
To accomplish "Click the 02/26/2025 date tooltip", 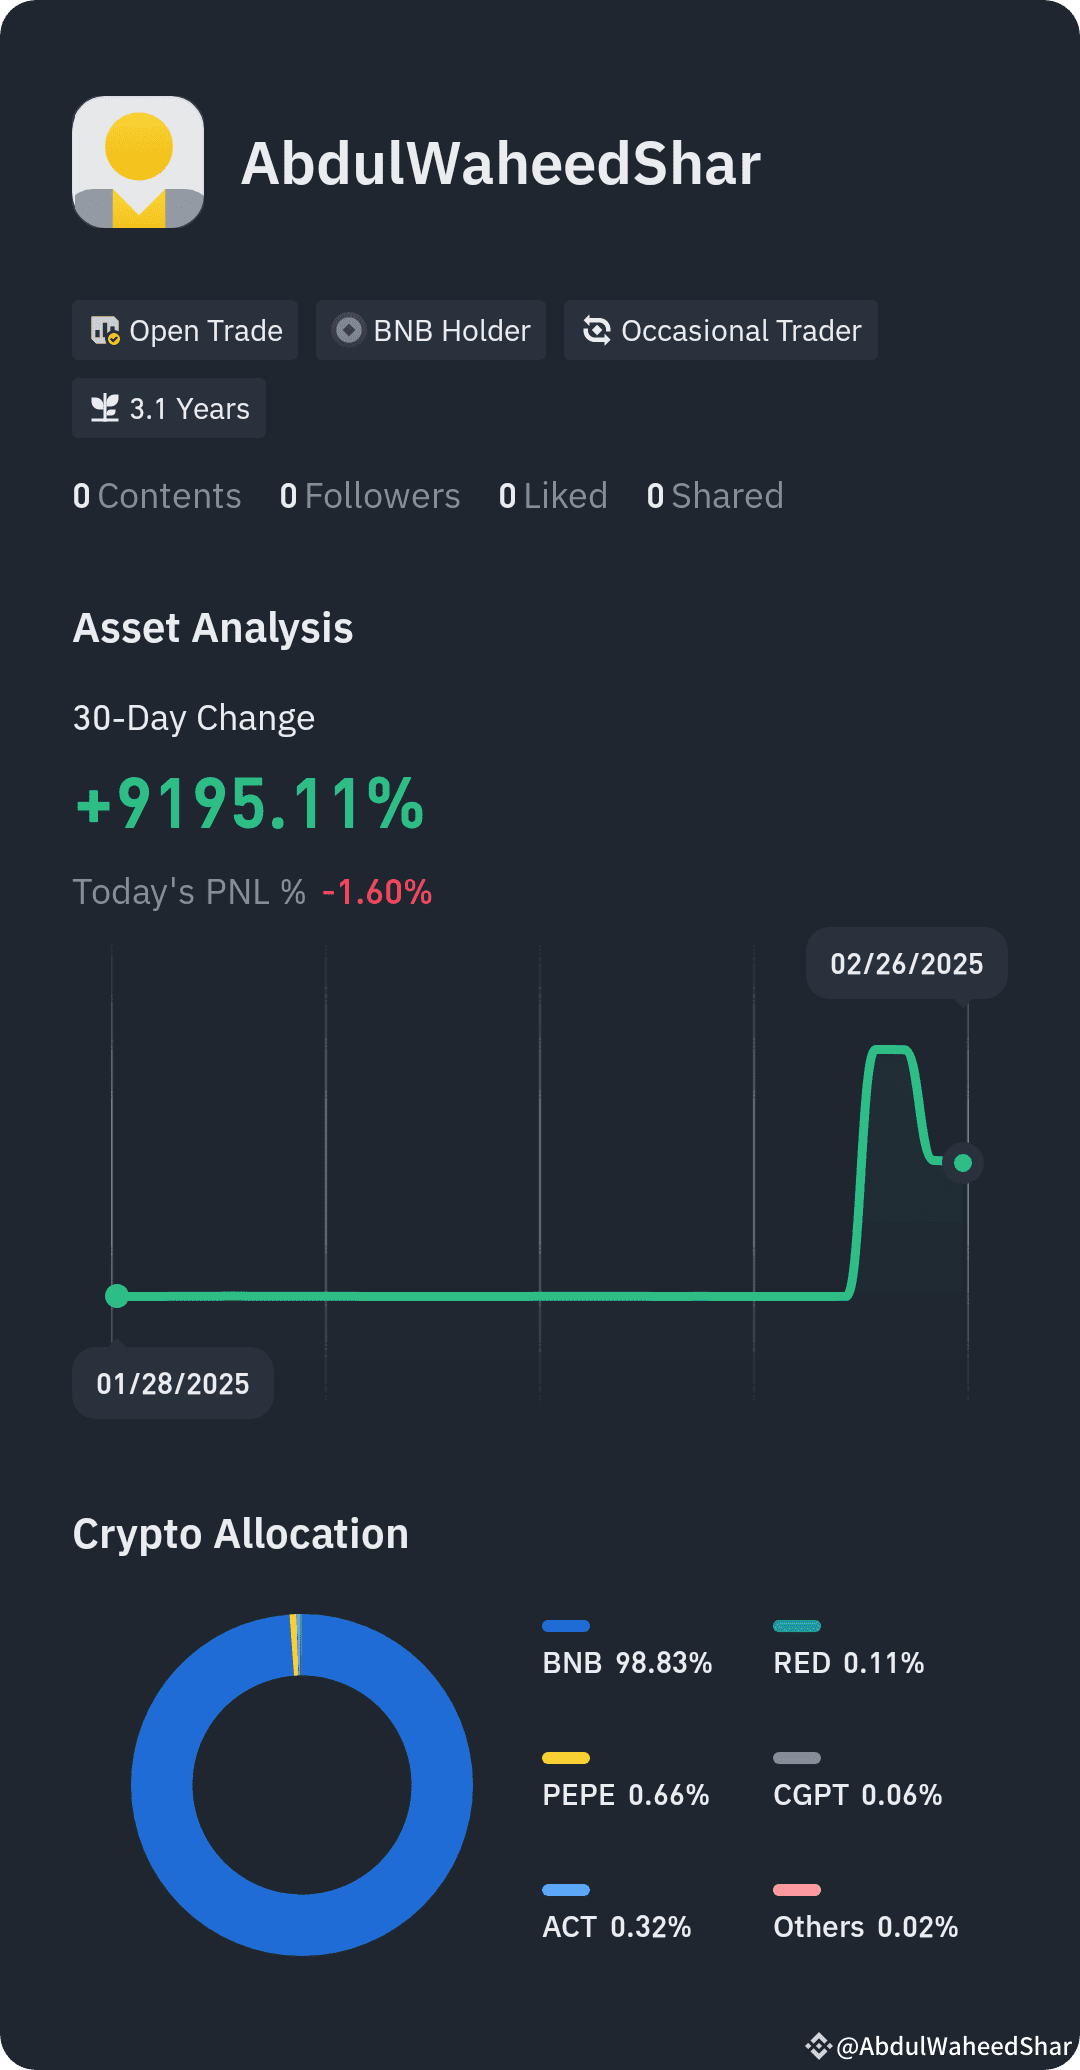I will point(907,964).
